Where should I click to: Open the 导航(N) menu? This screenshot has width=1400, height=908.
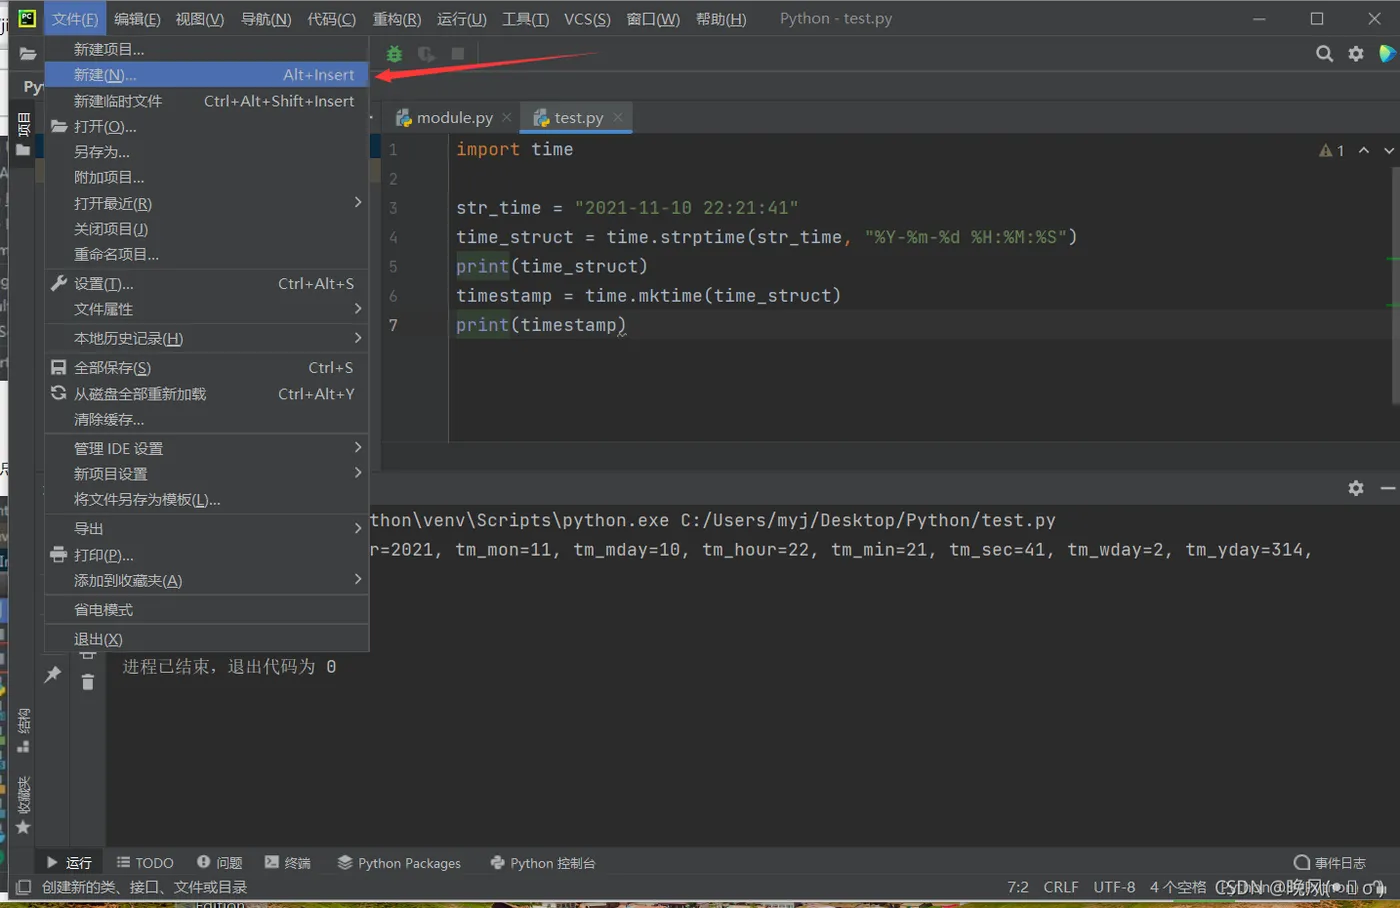(x=266, y=19)
